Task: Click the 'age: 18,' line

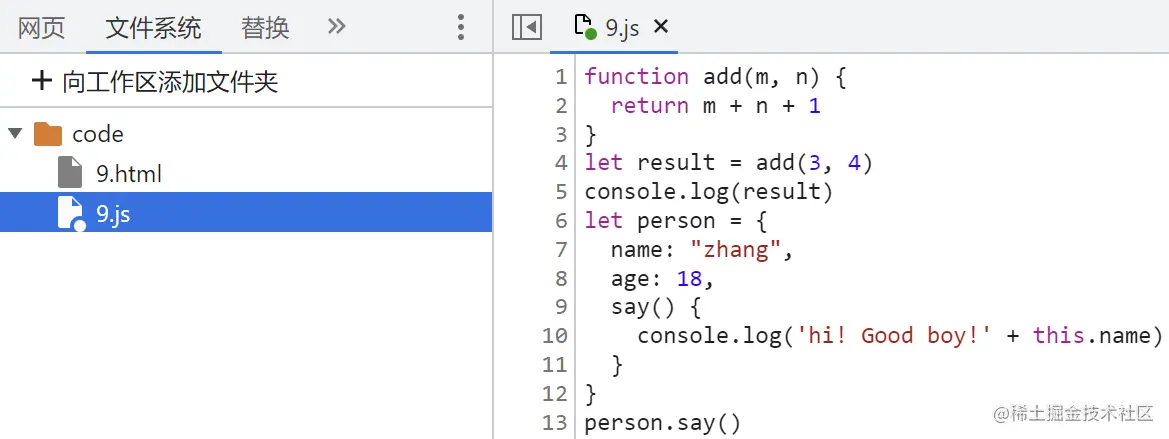Action: (663, 279)
